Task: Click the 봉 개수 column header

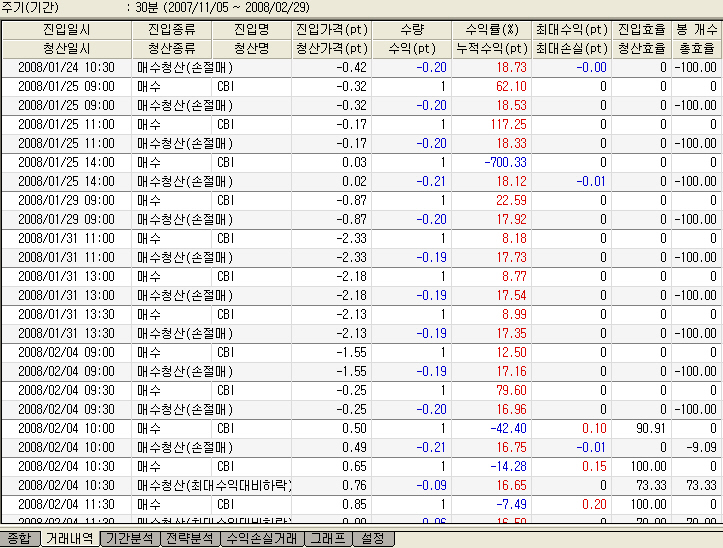Action: tap(696, 29)
